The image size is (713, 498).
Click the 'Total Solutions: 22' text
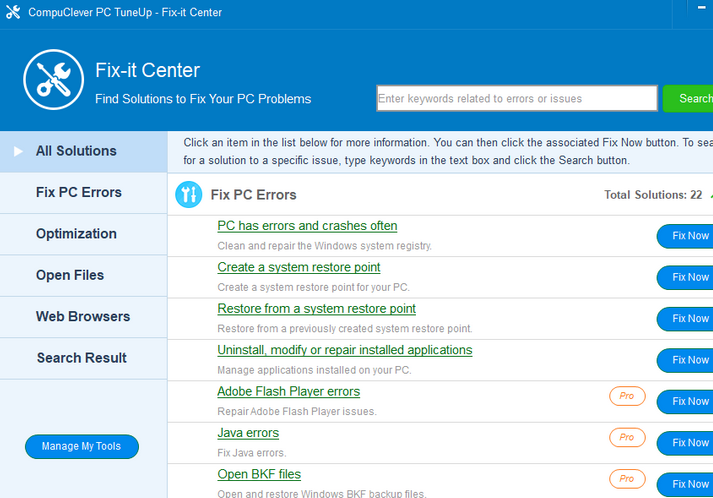(653, 195)
